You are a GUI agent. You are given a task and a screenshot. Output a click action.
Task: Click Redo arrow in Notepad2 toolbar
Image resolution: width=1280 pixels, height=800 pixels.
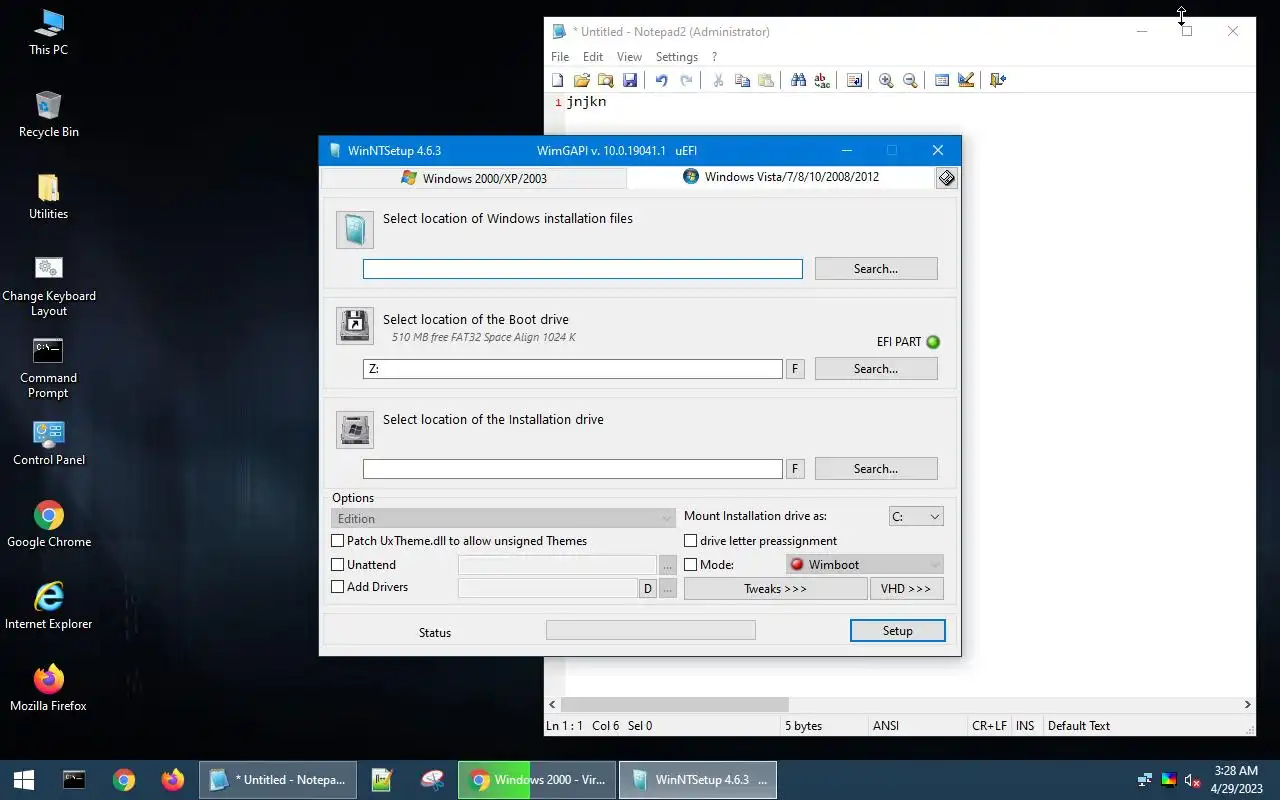pos(686,80)
